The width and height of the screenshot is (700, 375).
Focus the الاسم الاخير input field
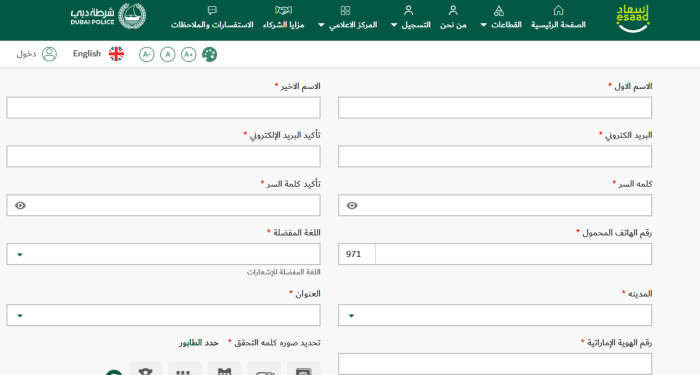163,108
